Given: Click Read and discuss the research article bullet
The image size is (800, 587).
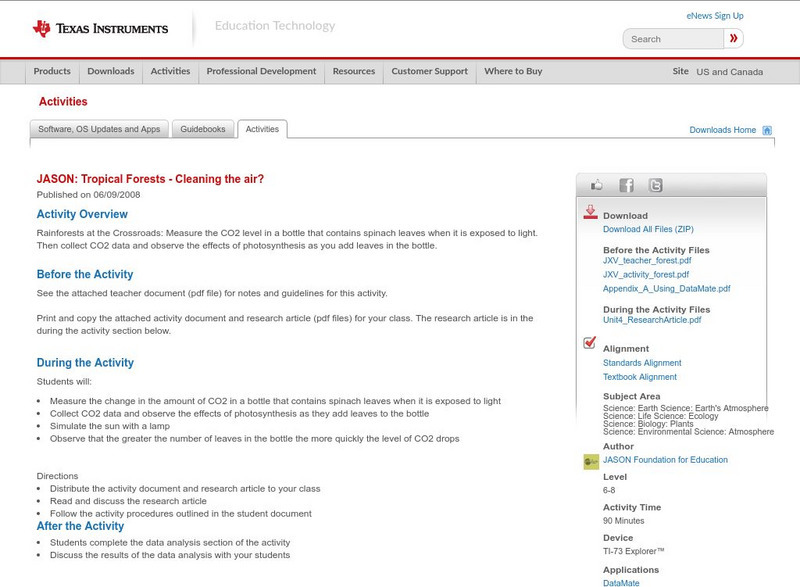Looking at the screenshot, I should [128, 501].
